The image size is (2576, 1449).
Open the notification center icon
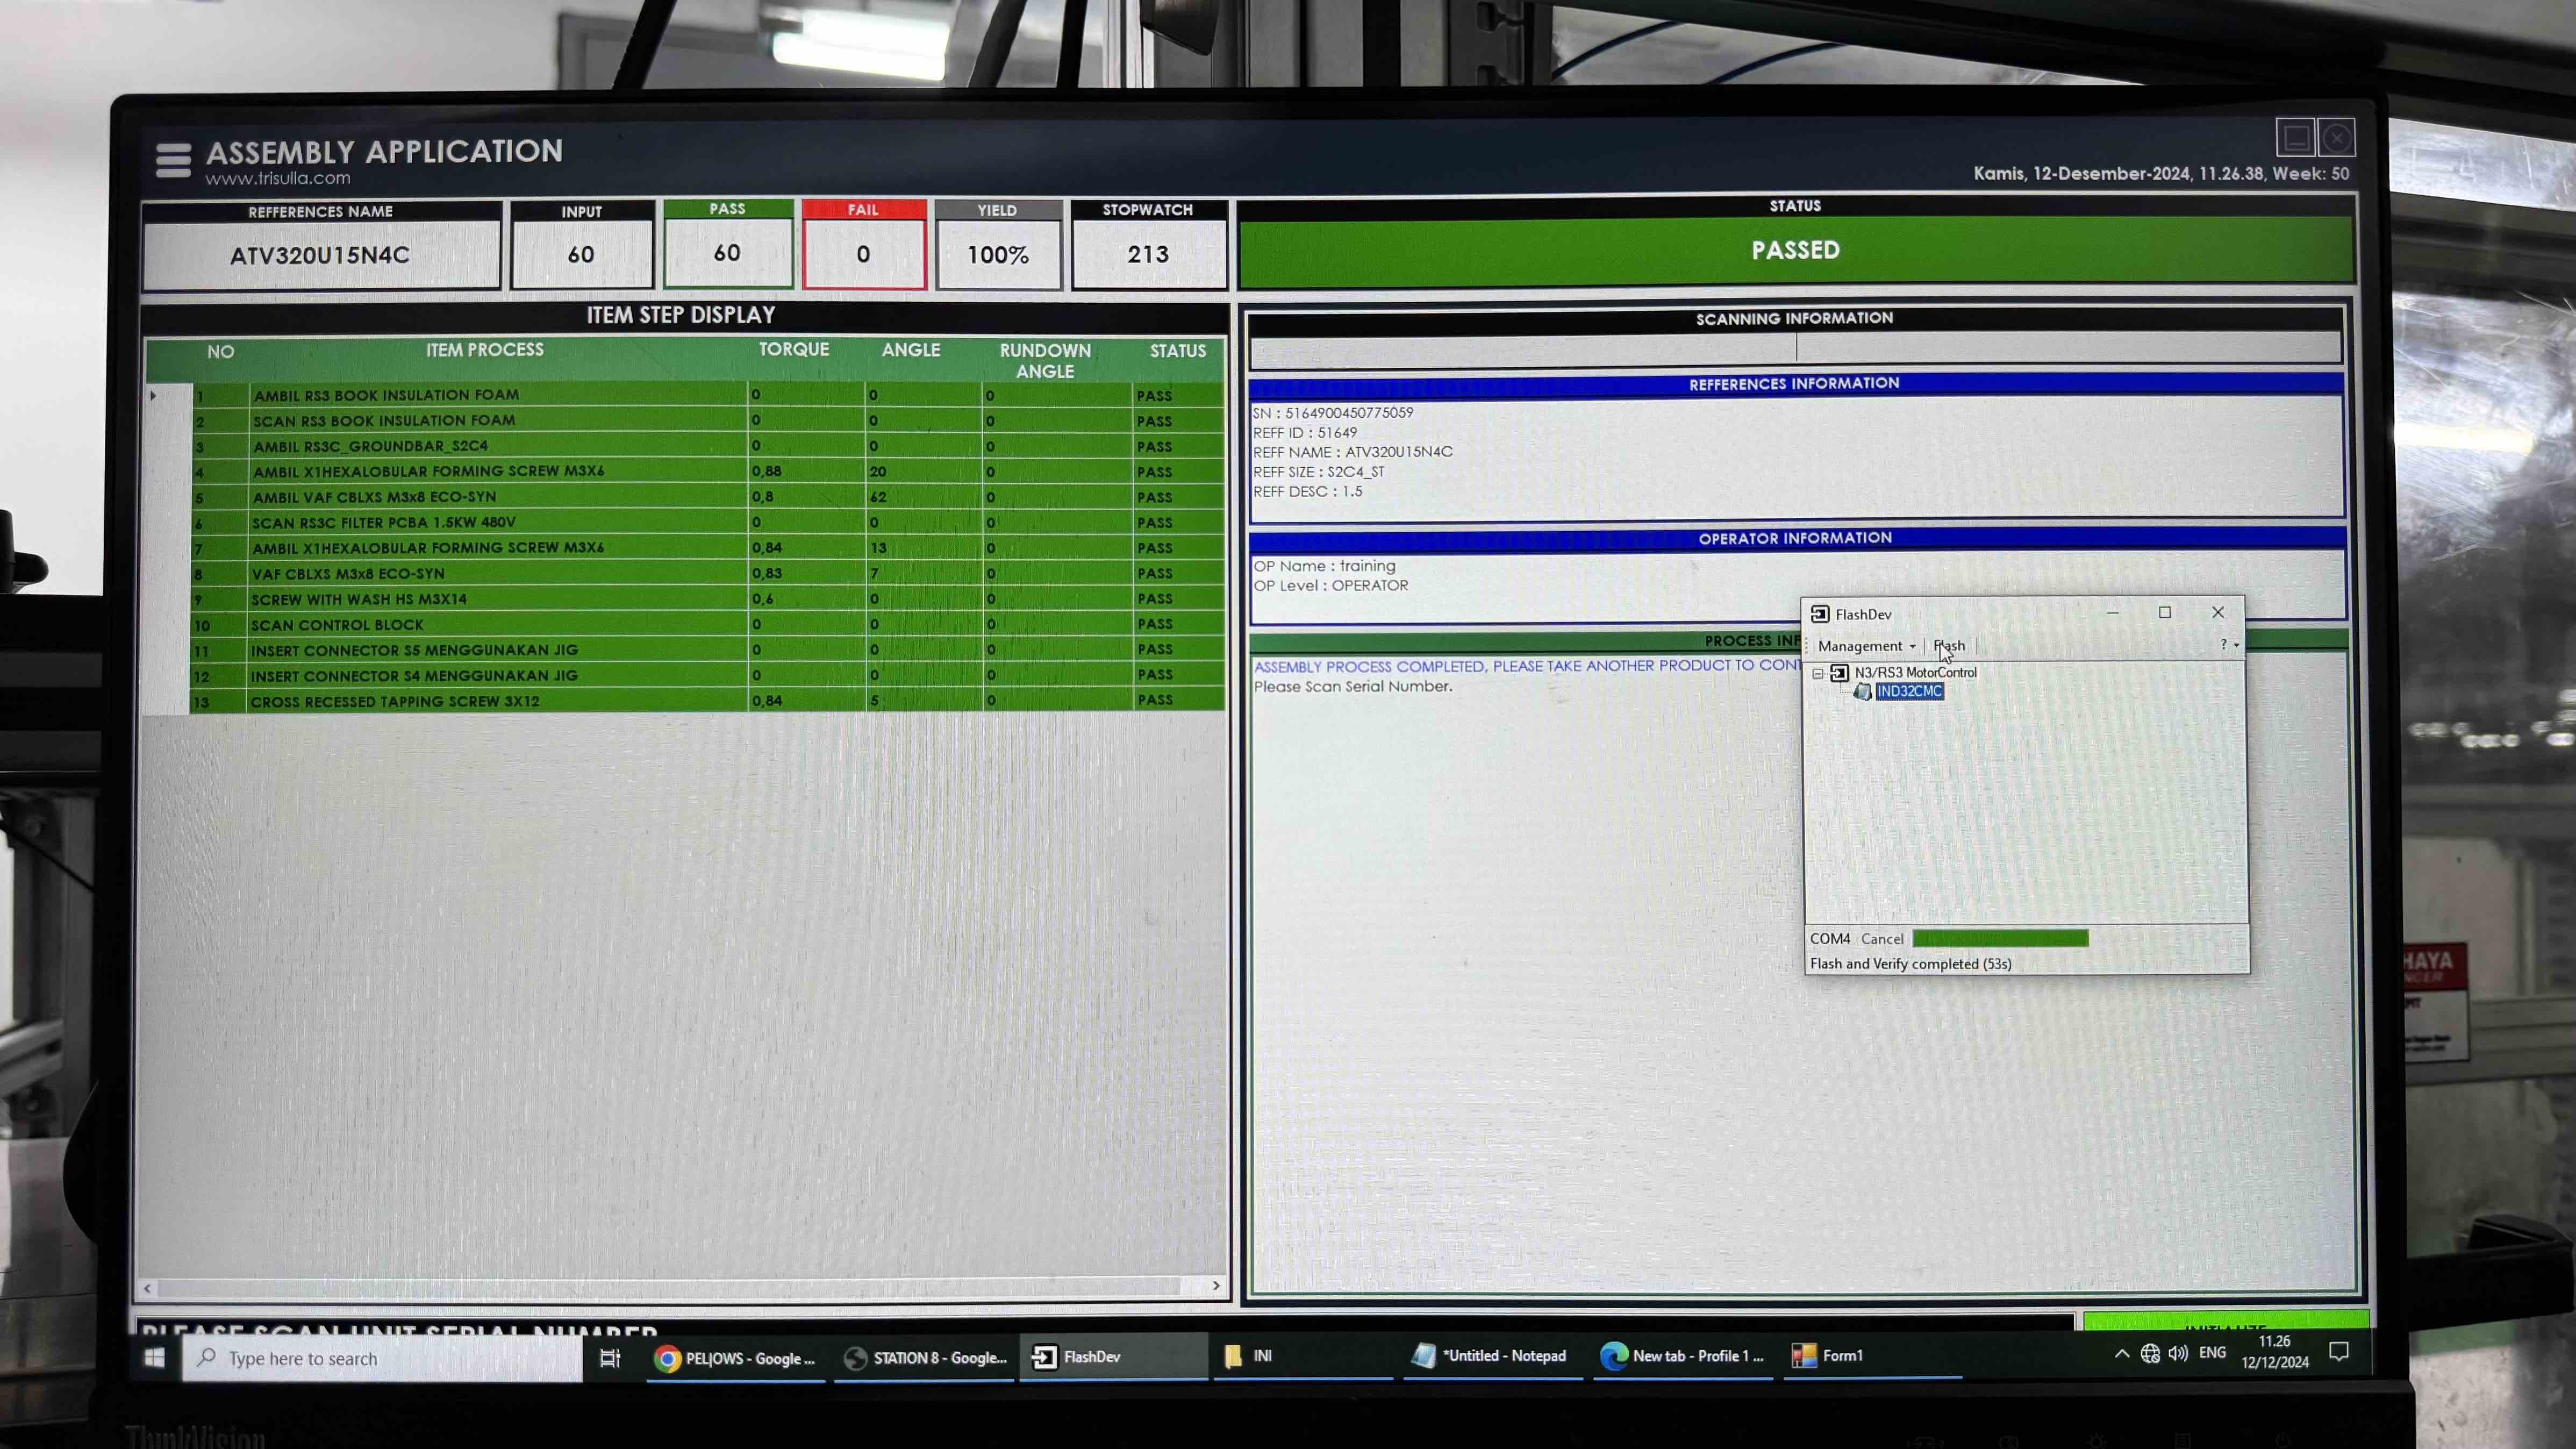point(2338,1353)
